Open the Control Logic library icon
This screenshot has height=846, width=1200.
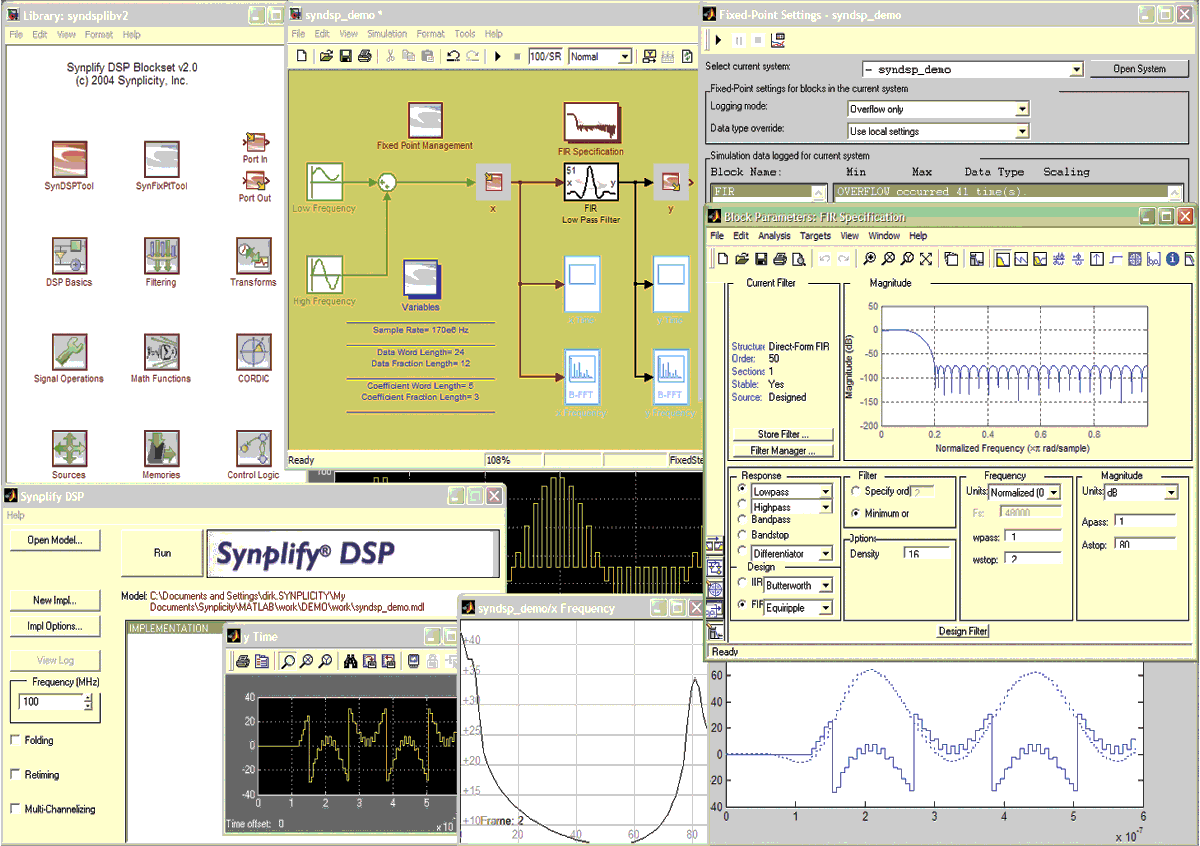pyautogui.click(x=253, y=449)
